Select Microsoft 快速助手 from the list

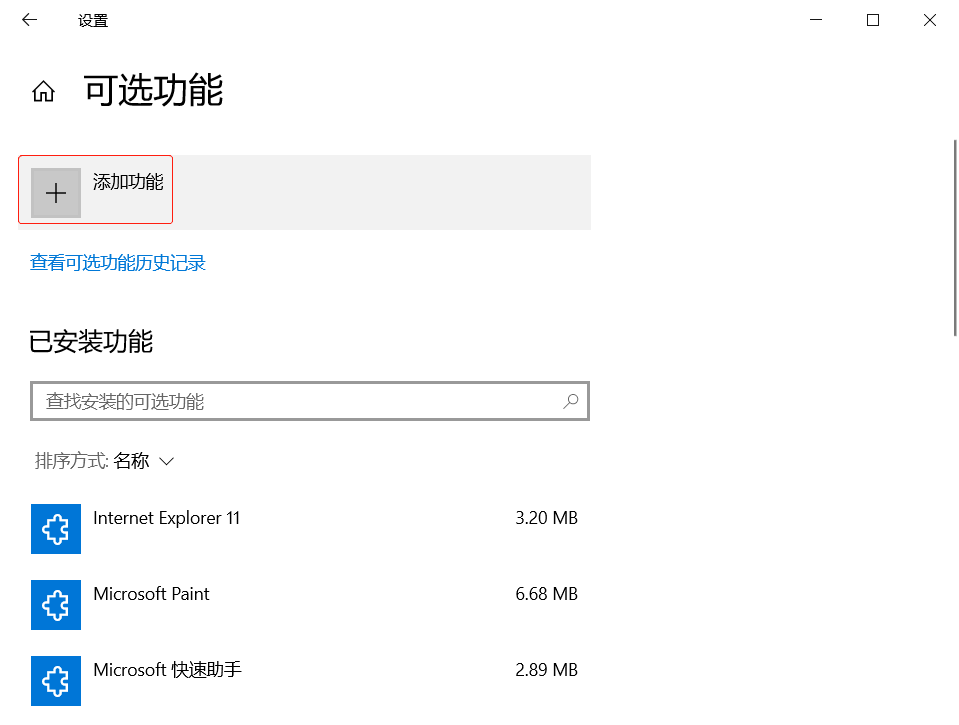pyautogui.click(x=167, y=670)
